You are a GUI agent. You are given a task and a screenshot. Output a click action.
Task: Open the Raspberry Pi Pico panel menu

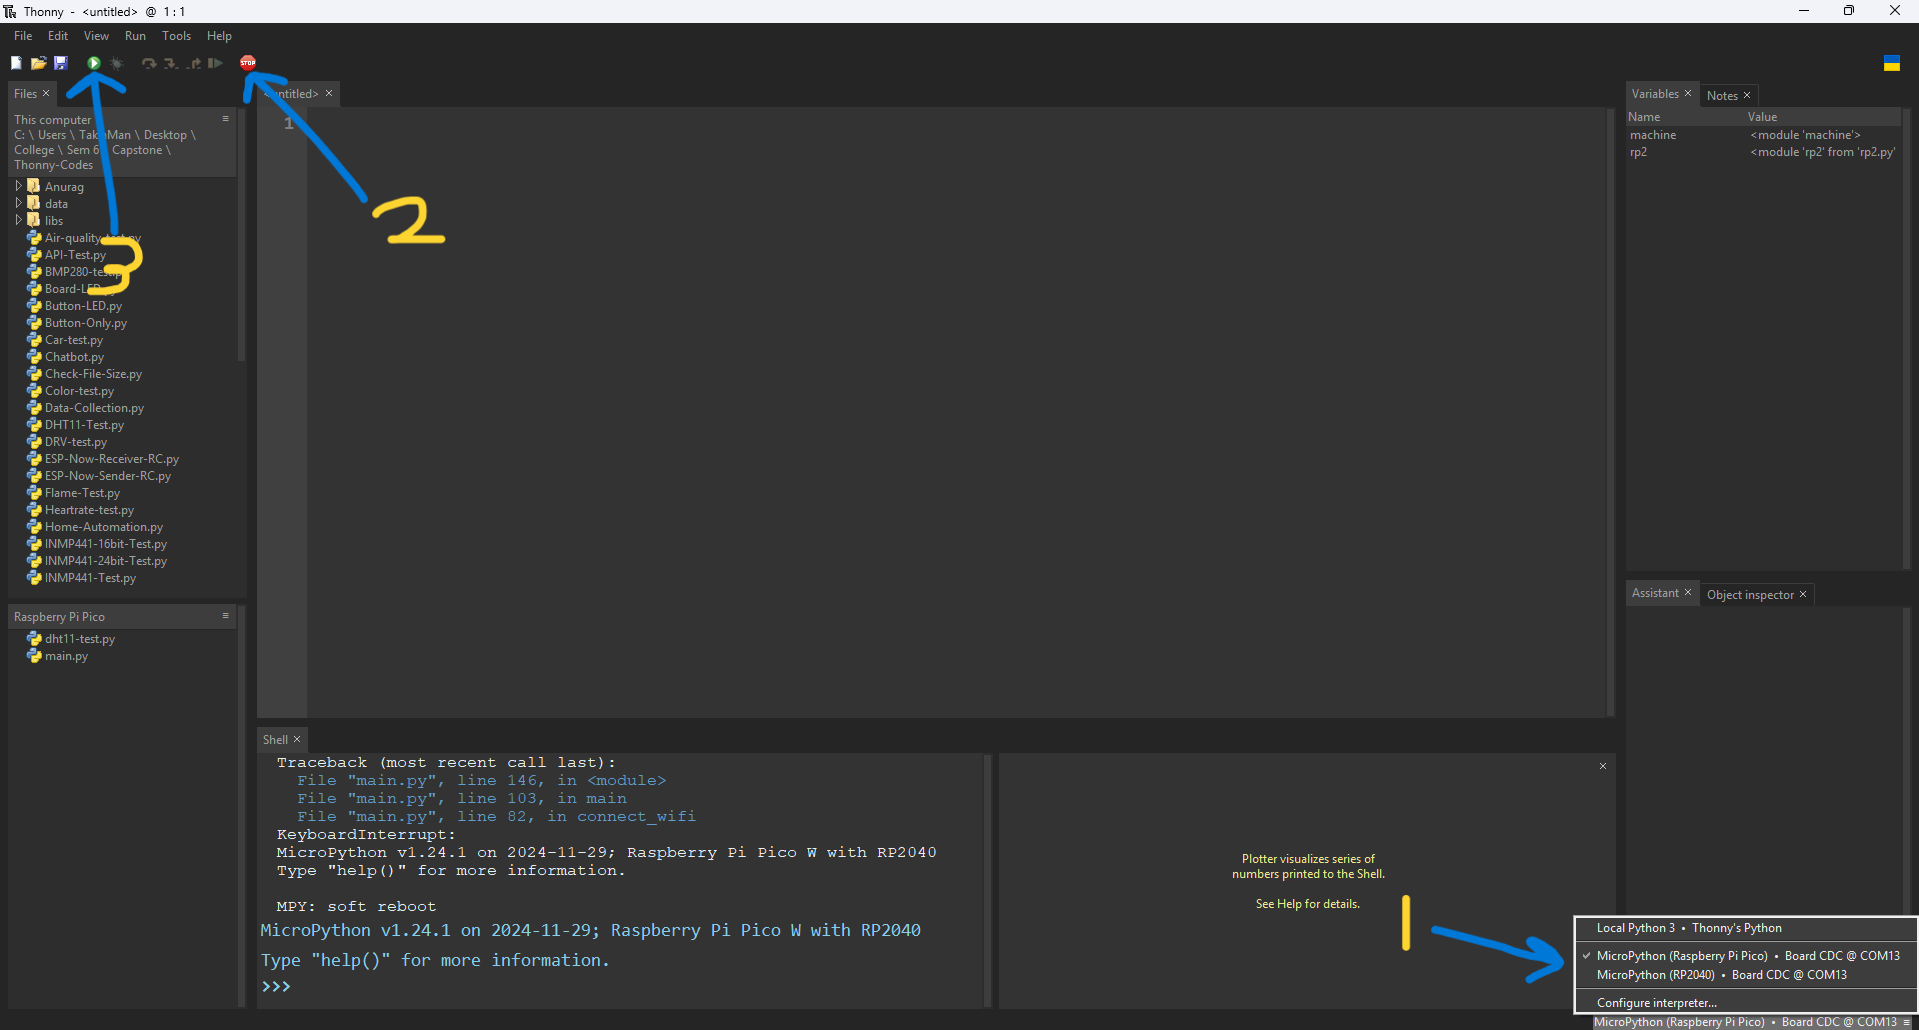(x=226, y=616)
